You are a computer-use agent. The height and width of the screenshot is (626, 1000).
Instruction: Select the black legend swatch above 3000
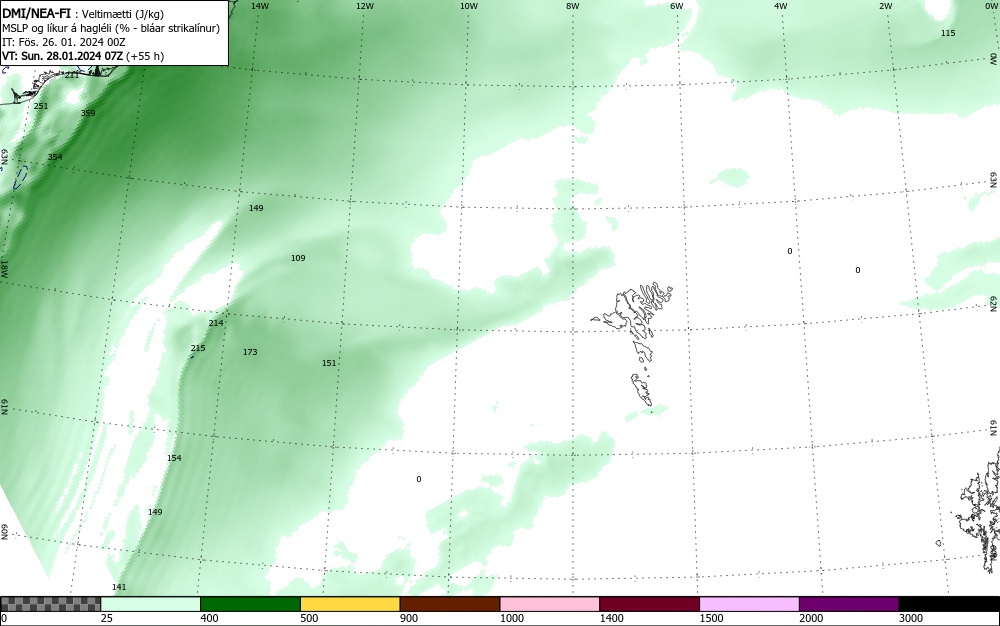[949, 604]
